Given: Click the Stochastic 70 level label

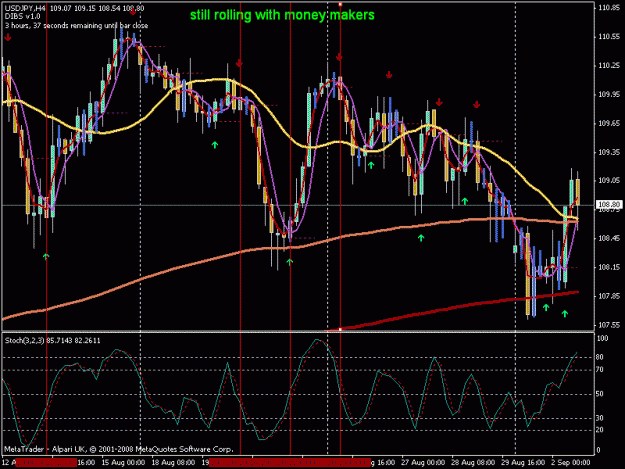Looking at the screenshot, I should (600, 370).
